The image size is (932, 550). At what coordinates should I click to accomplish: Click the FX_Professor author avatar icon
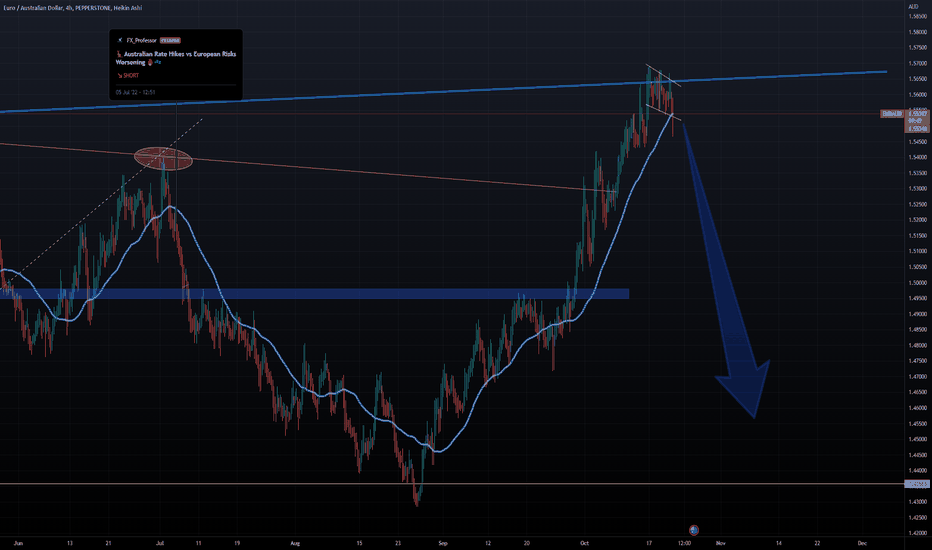tap(120, 40)
